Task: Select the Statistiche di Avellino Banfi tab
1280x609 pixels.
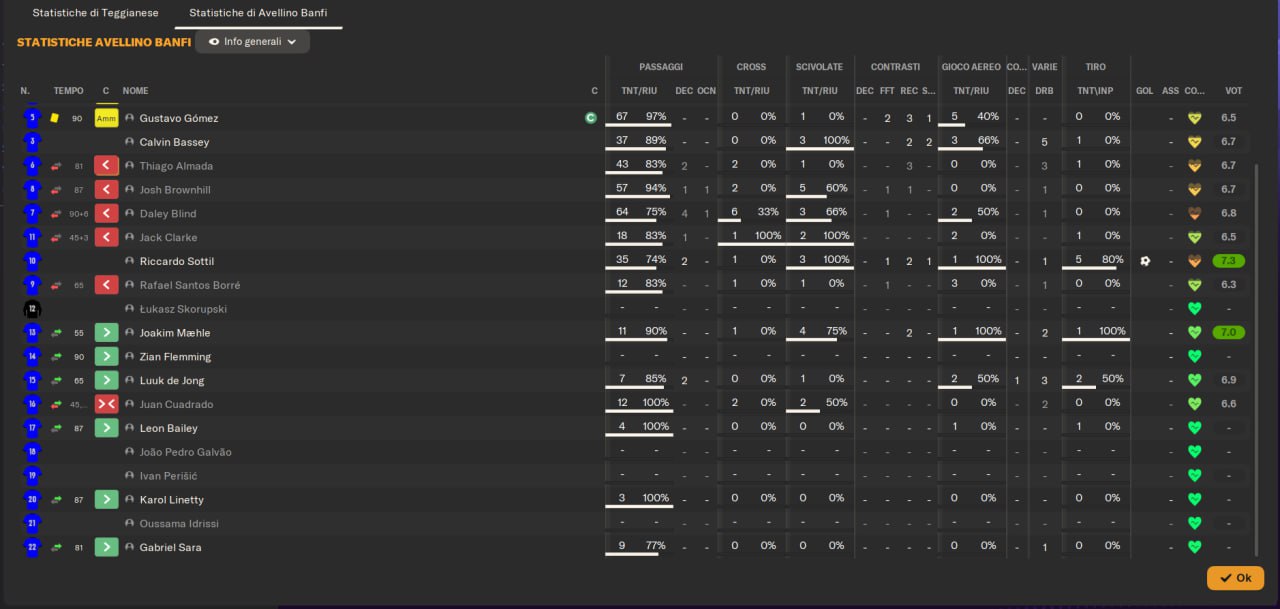Action: click(258, 14)
